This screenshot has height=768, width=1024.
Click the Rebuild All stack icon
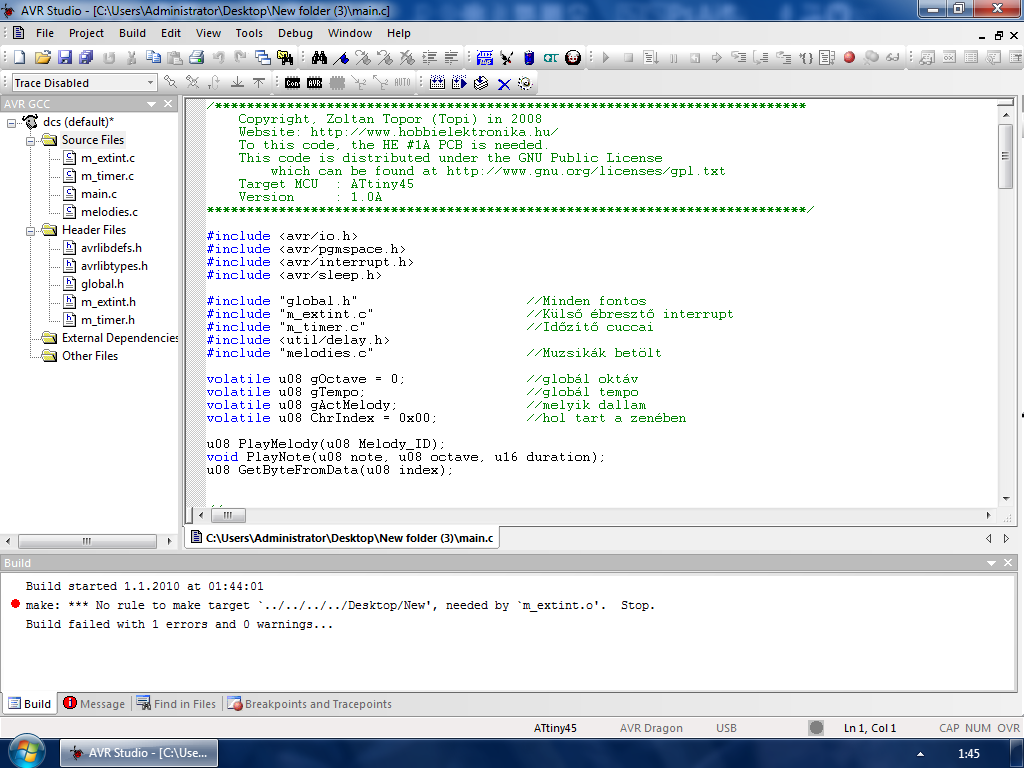tap(481, 82)
